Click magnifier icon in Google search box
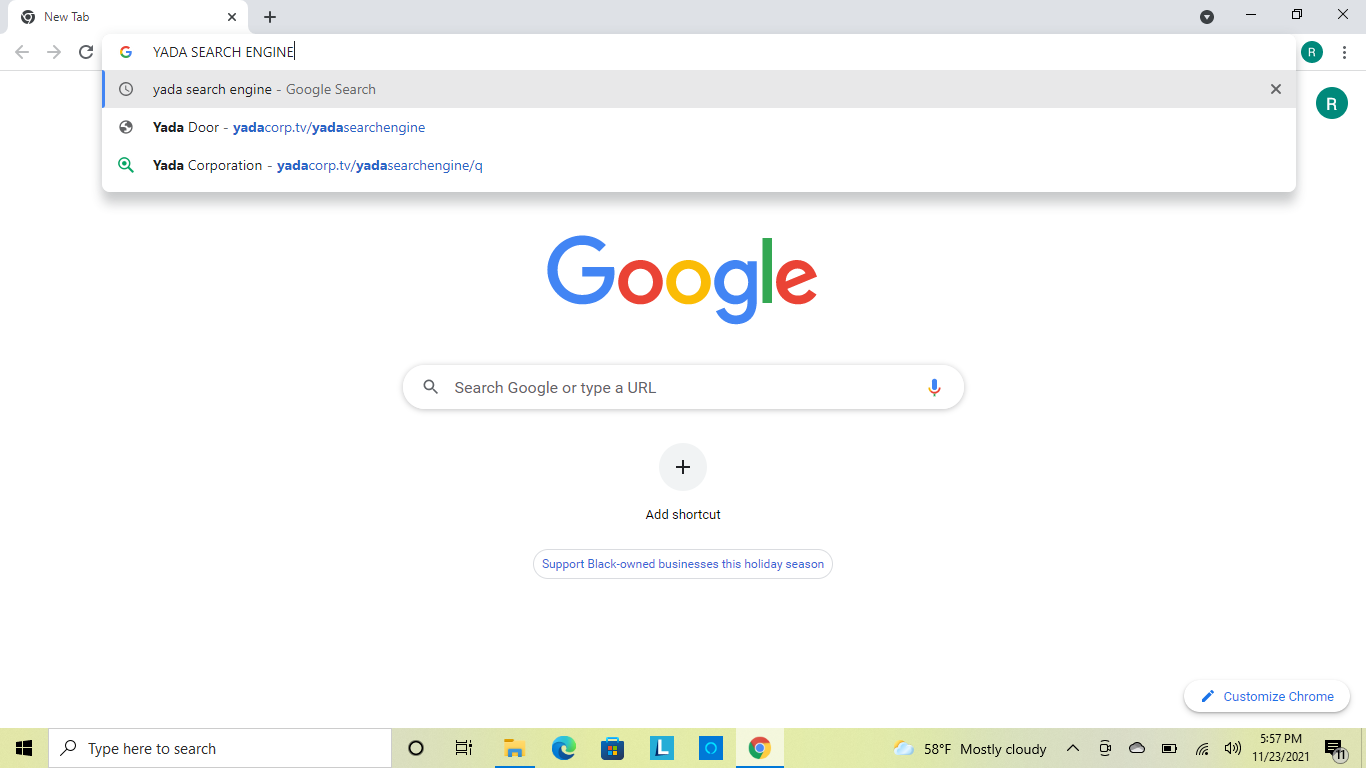 point(430,387)
